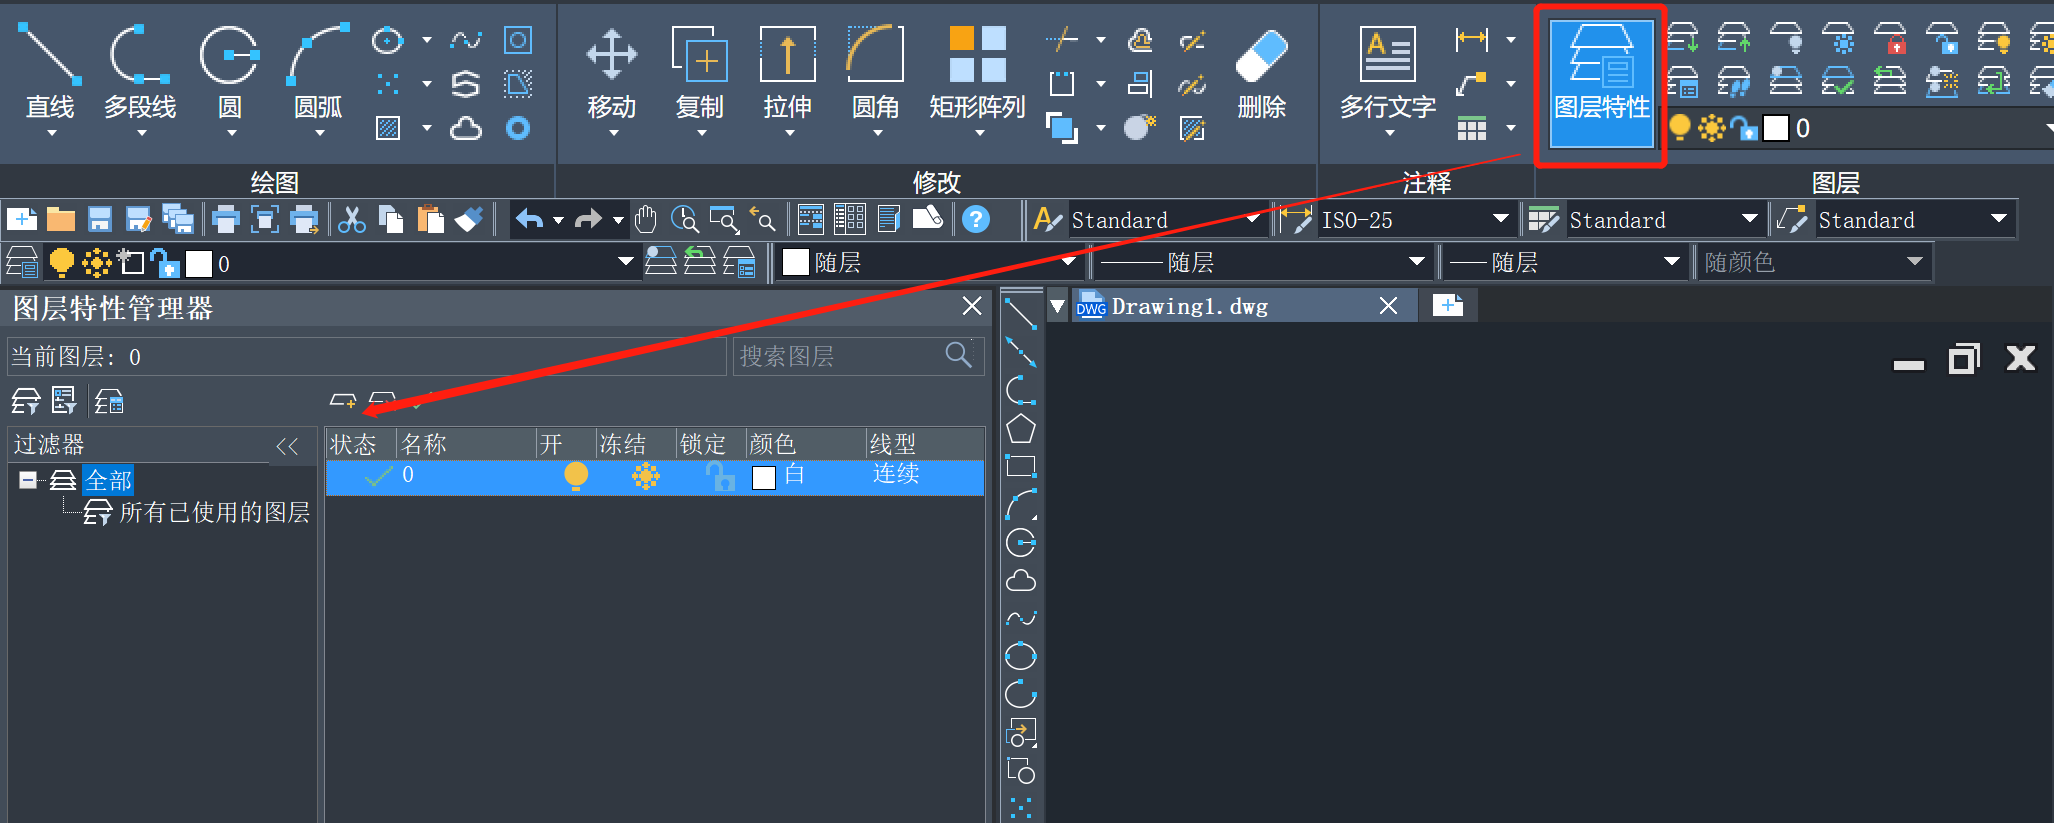
Task: Toggle lightbulb in layer toolbar dropdown row
Action: 62,263
